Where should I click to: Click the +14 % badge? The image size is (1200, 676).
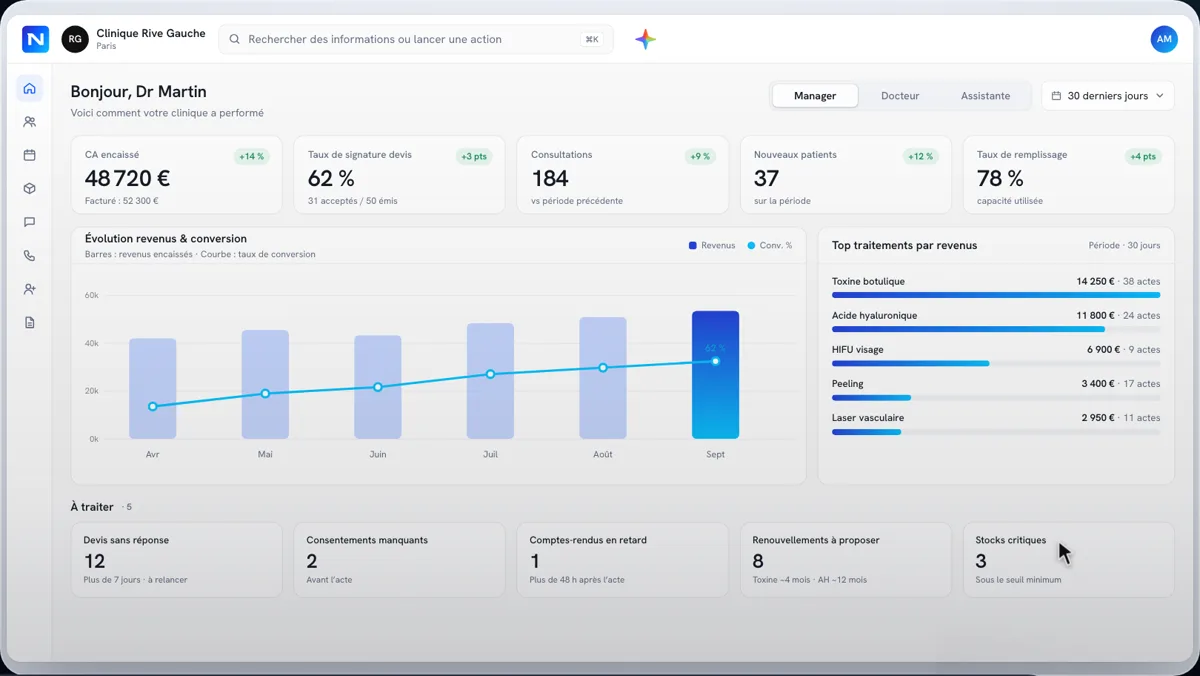(x=251, y=156)
